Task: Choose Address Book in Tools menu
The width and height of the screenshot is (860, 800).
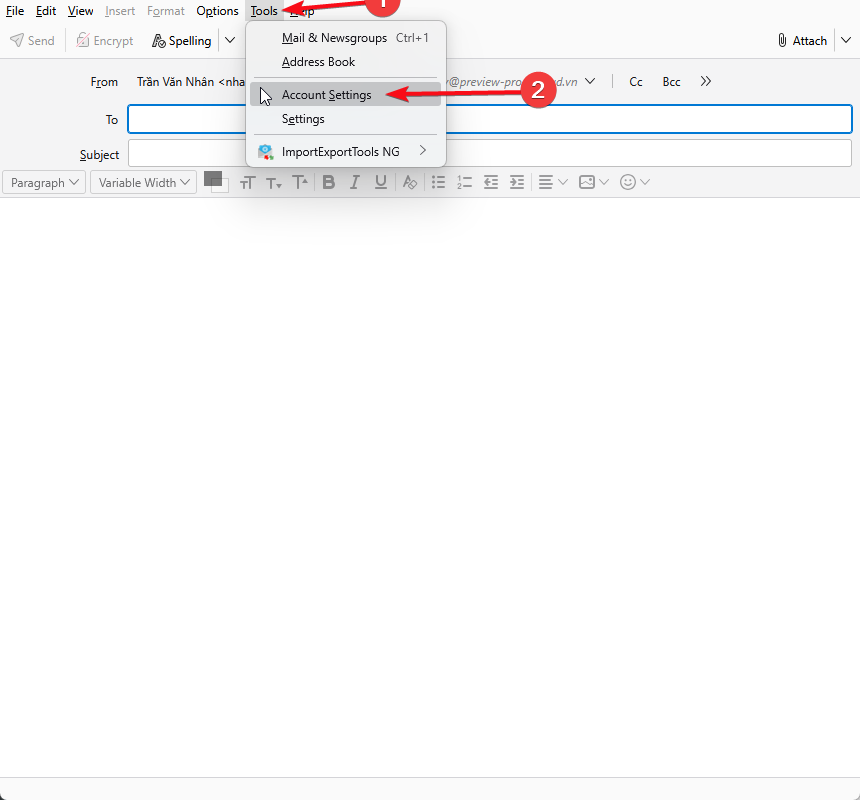Action: 318,62
